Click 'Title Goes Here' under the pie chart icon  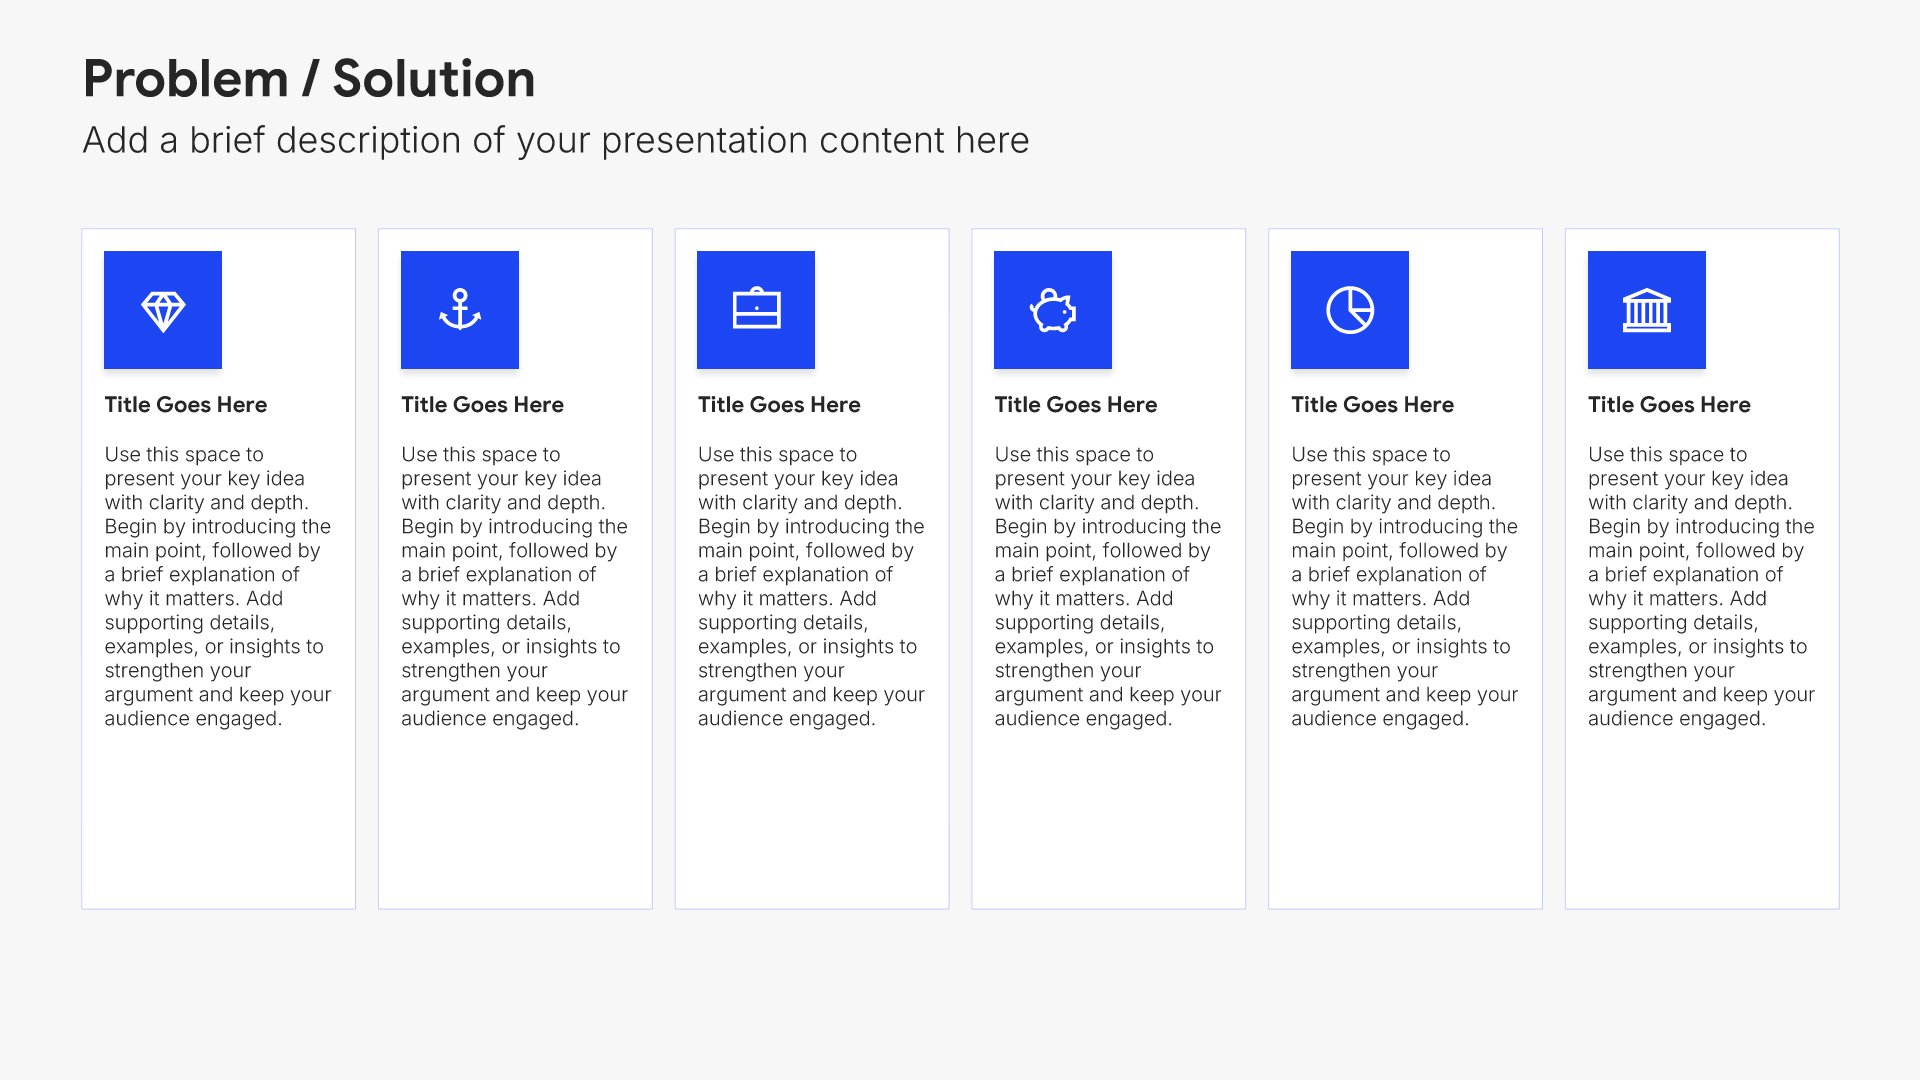pos(1373,405)
